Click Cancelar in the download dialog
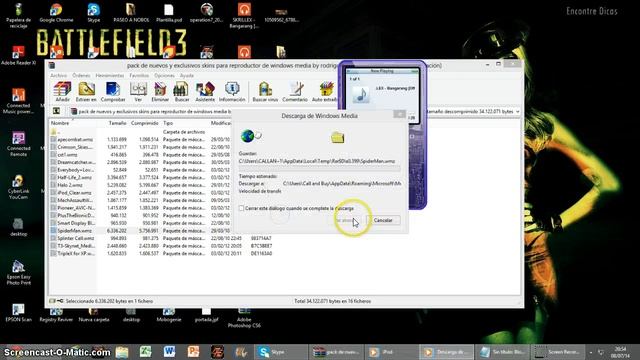The height and width of the screenshot is (360, 640). (x=383, y=220)
